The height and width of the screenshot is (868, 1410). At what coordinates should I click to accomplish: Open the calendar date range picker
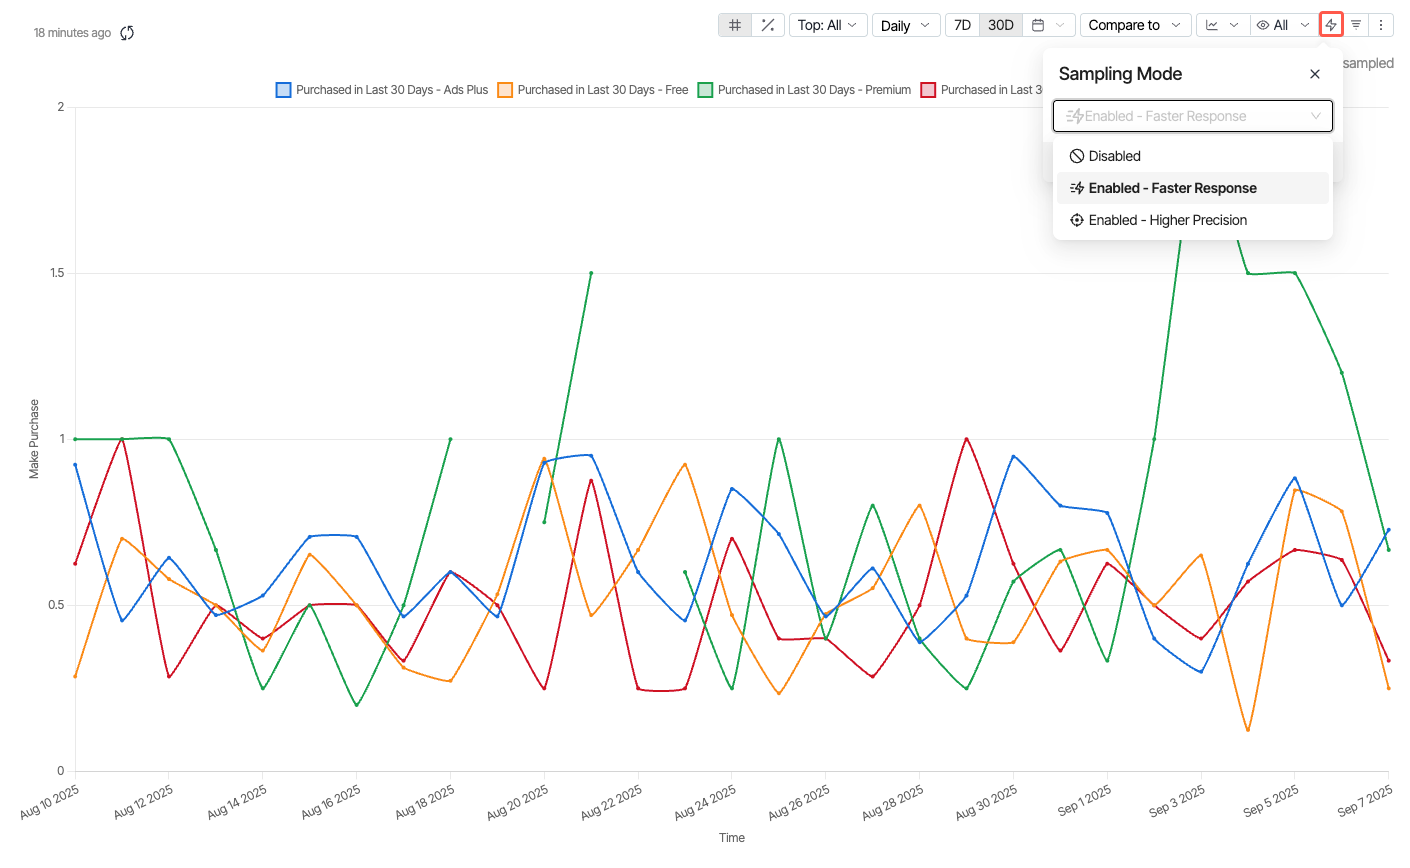tap(1049, 25)
